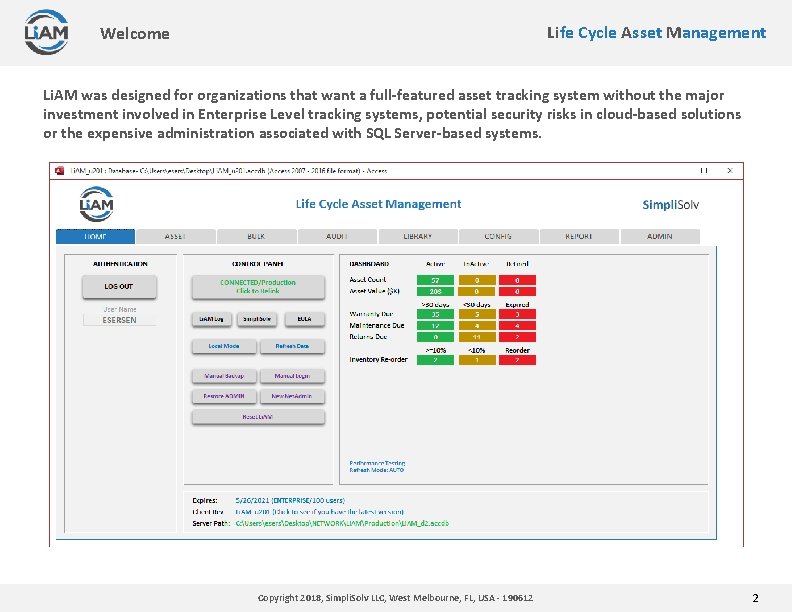Click 'Life Cycle Asset Management' app title

click(378, 204)
